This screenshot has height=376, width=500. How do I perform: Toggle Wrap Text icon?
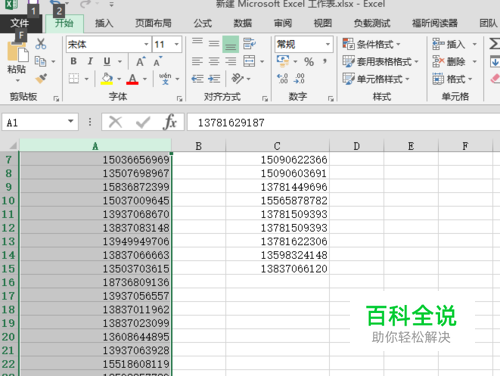249,44
